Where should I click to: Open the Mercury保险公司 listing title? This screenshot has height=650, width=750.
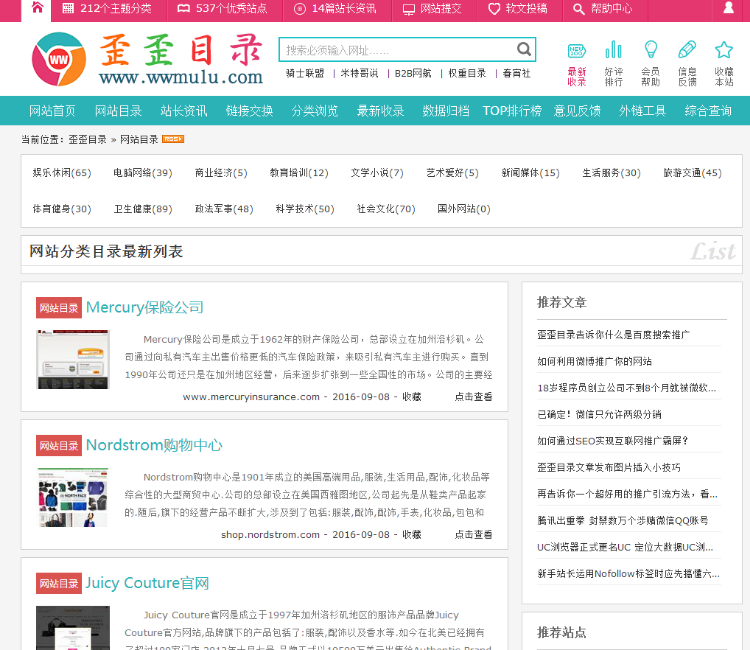point(145,308)
